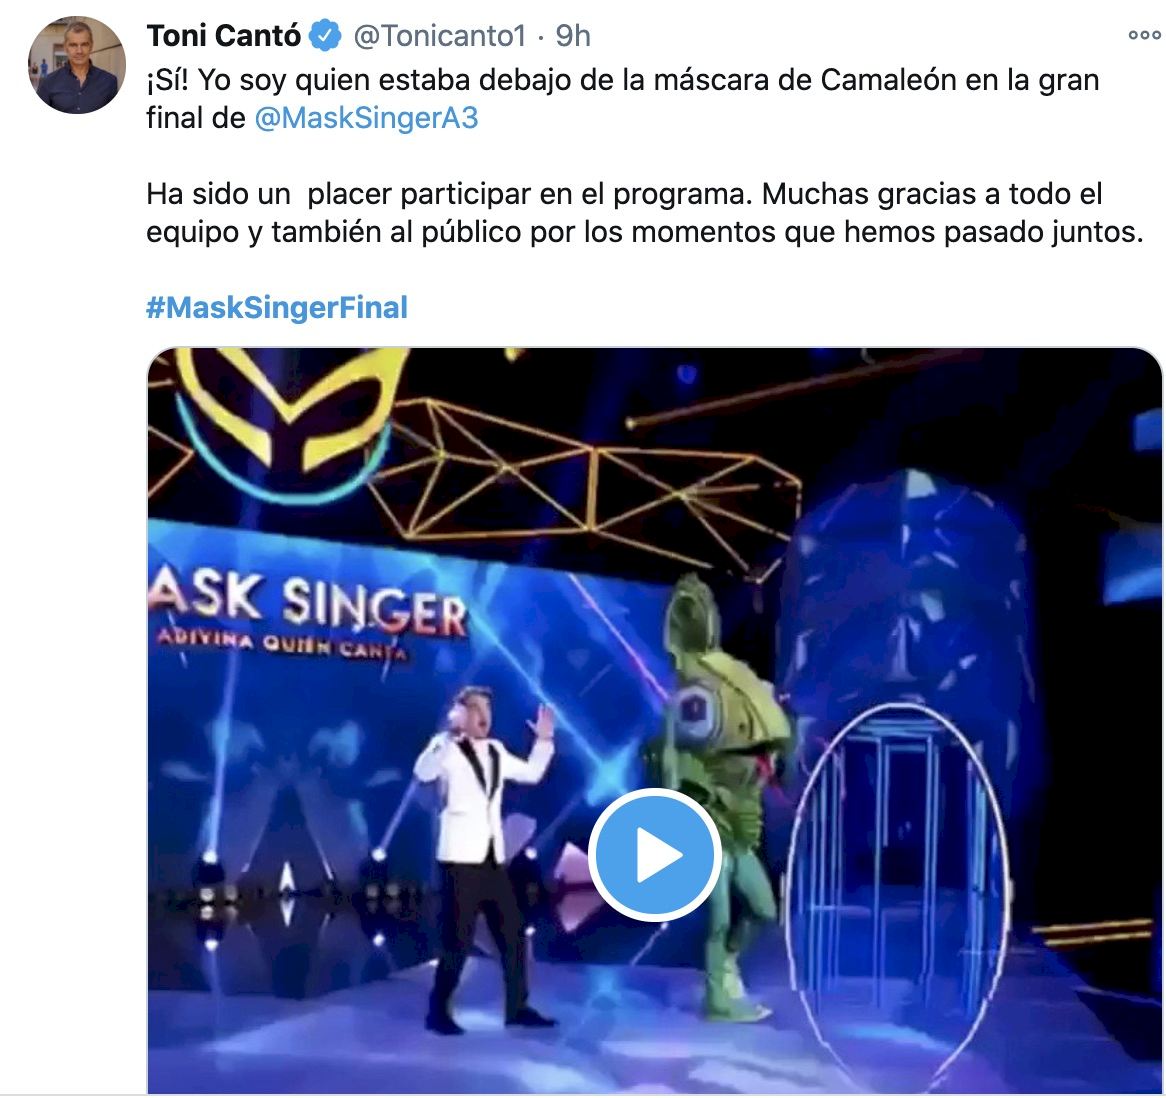The image size is (1166, 1098).
Task: Click the 'Adivina quién canta' subtitle in the video
Action: [x=283, y=643]
